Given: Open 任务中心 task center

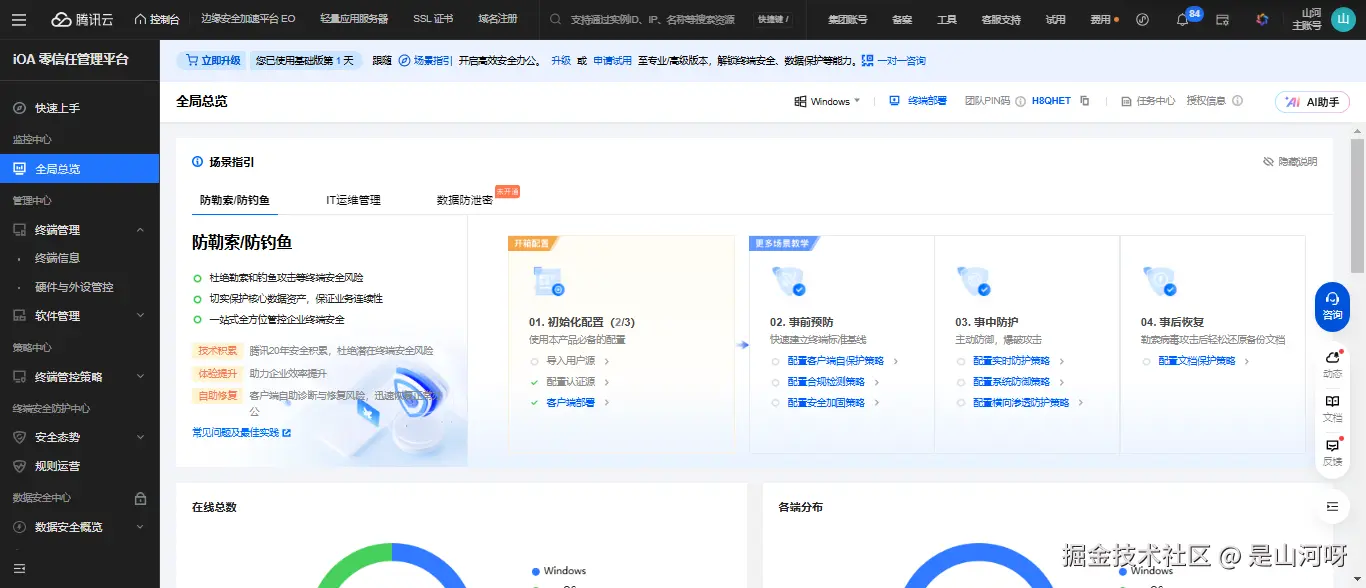Looking at the screenshot, I should 1148,101.
